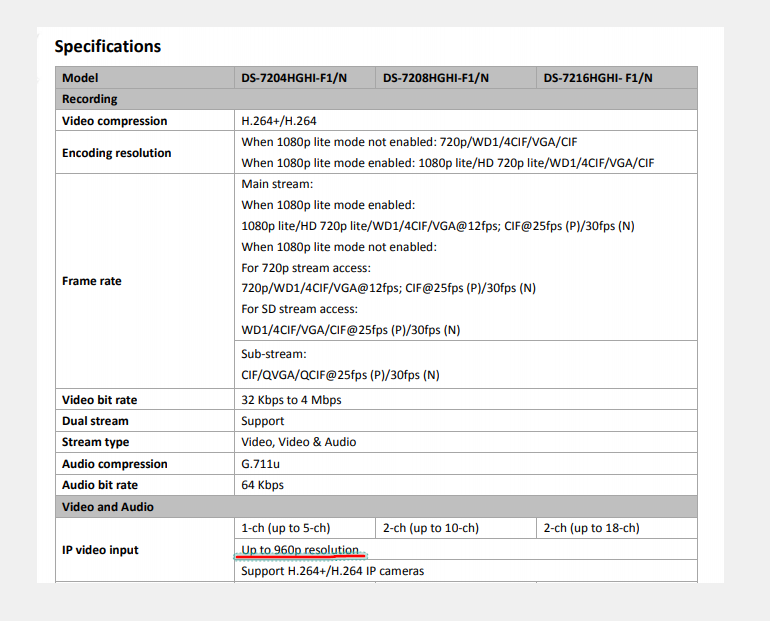Click the '32 Kbps to 4 Mbps' value

point(291,400)
